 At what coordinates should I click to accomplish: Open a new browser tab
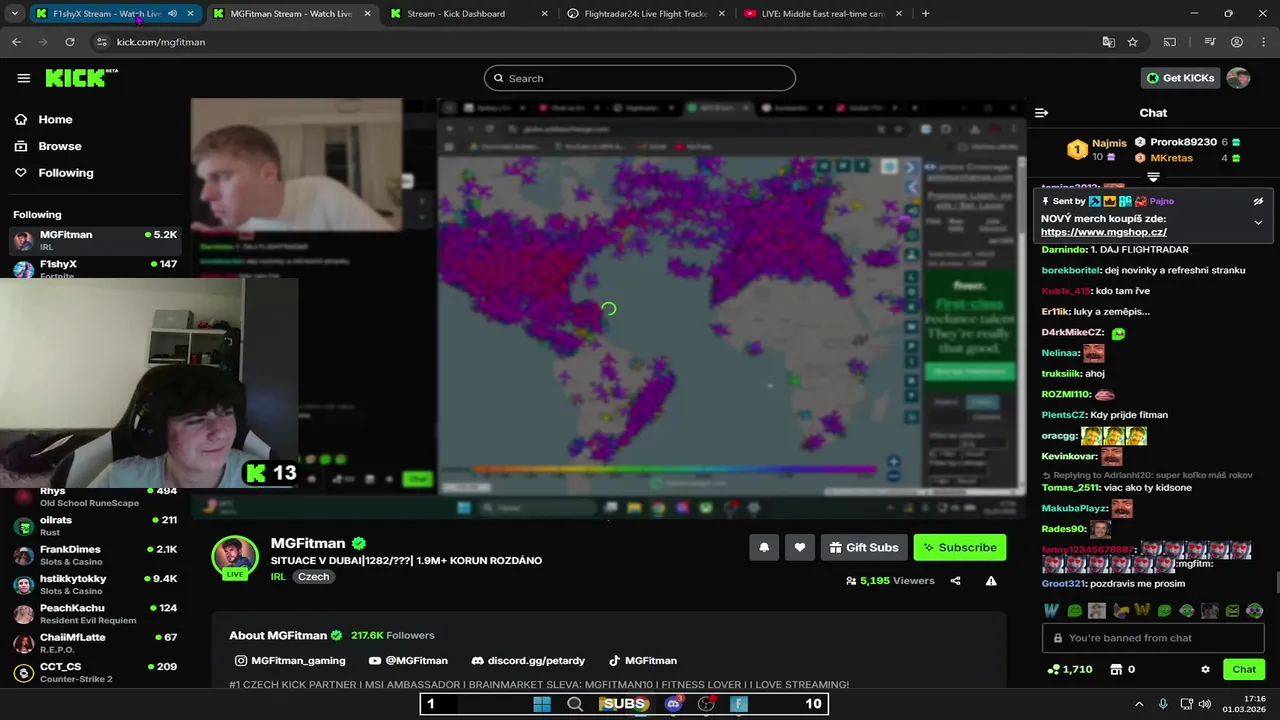(x=925, y=14)
